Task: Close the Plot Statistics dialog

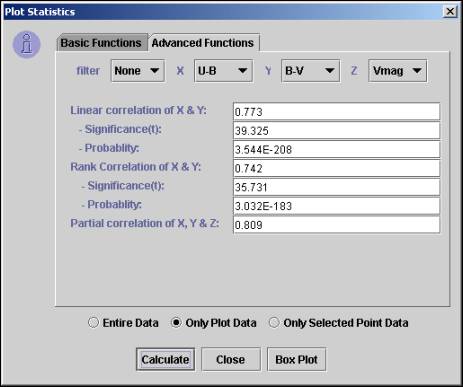Action: (450, 12)
